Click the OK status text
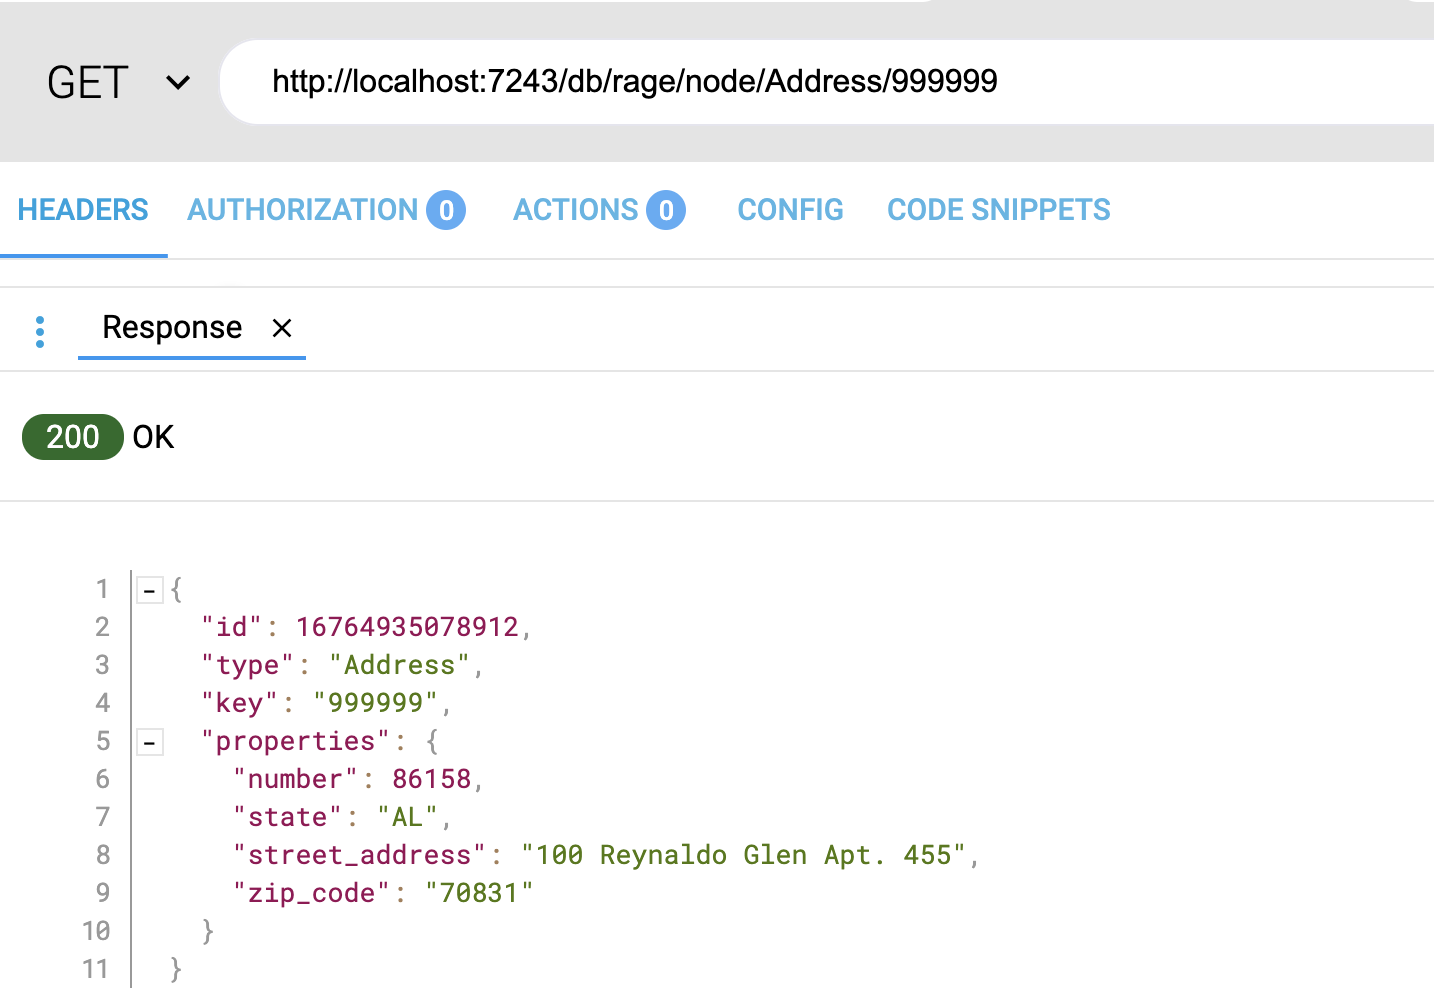The height and width of the screenshot is (1004, 1434). tap(154, 437)
